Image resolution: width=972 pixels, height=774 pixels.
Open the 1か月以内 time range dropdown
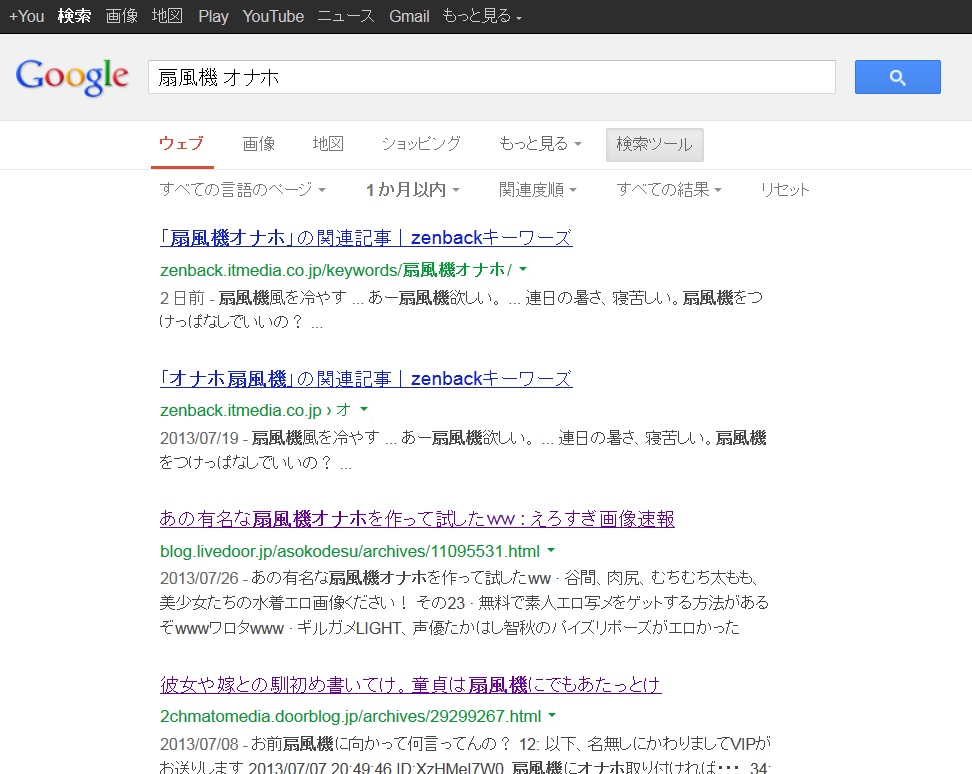pyautogui.click(x=412, y=189)
